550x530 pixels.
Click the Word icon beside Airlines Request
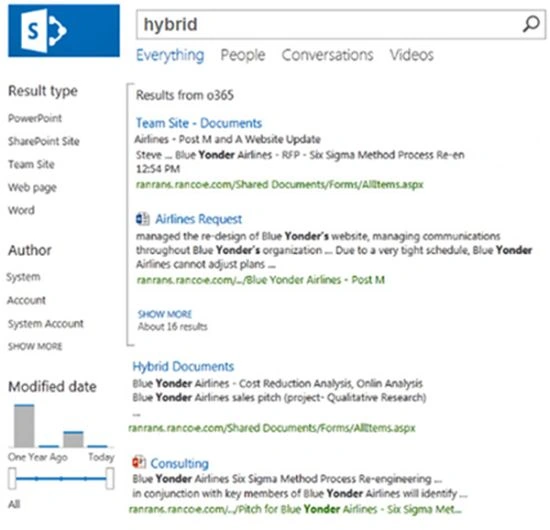pos(143,219)
